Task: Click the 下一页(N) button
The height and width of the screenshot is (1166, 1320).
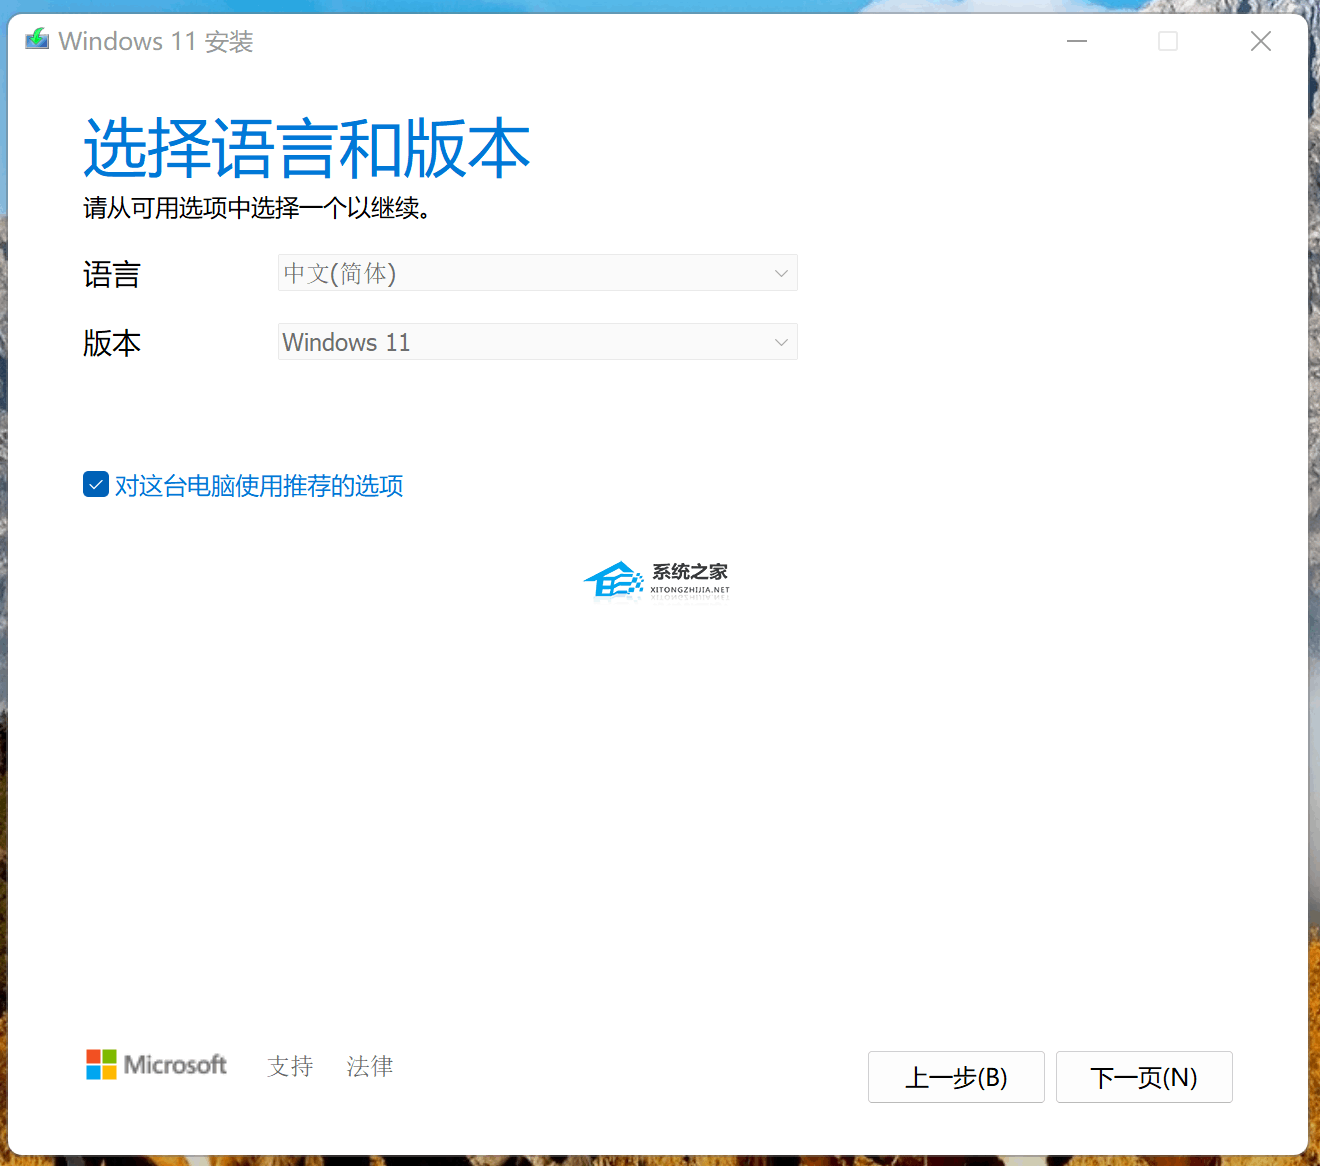Action: pos(1144,1077)
